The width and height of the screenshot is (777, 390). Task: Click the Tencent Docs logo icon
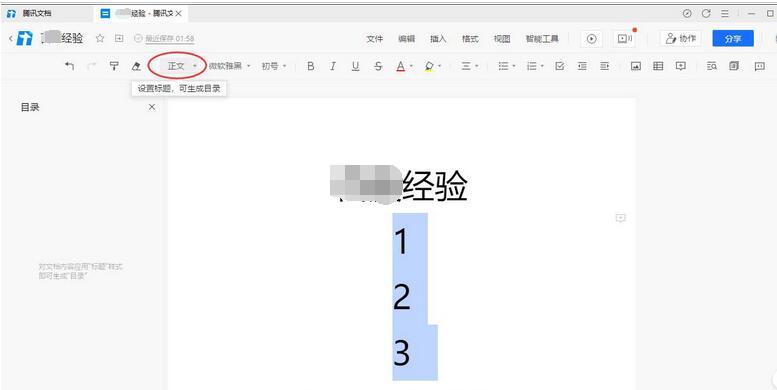coord(24,38)
